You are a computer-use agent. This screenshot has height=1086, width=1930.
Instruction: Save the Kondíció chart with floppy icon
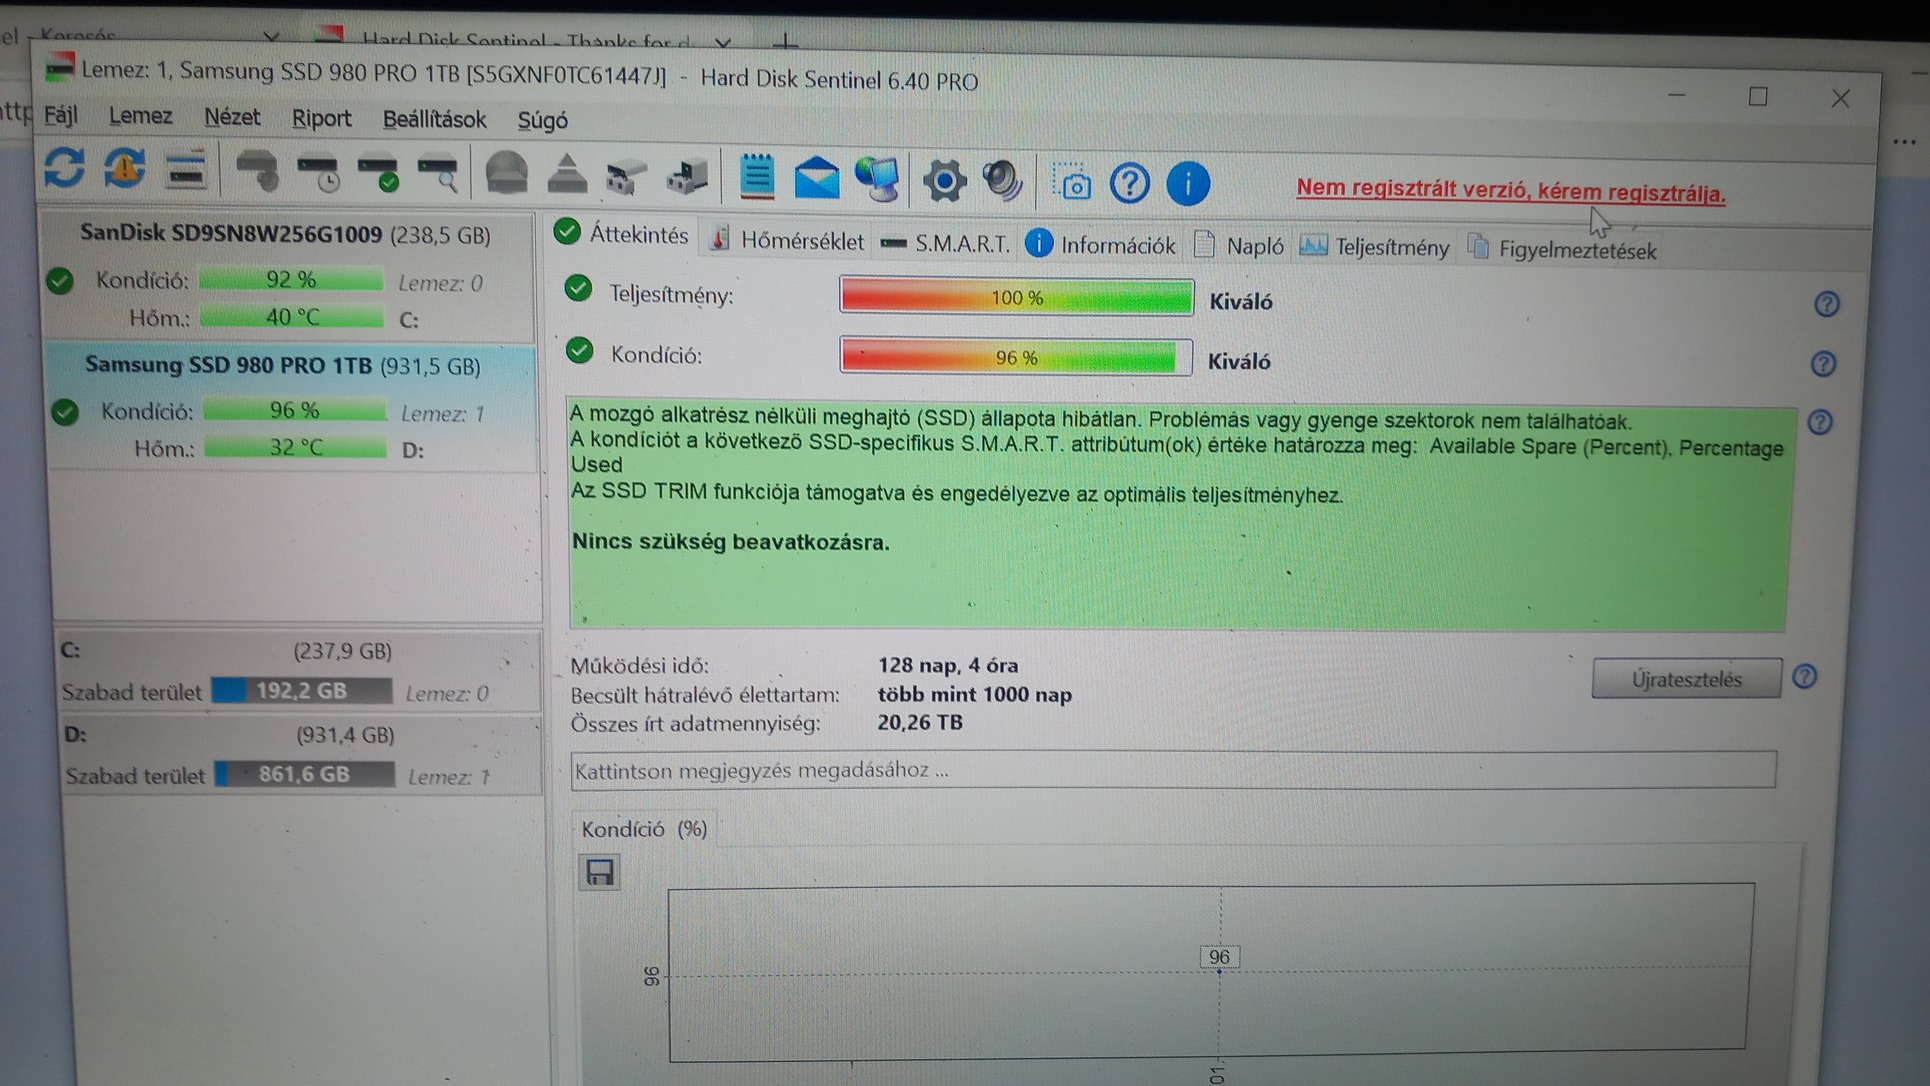click(600, 873)
